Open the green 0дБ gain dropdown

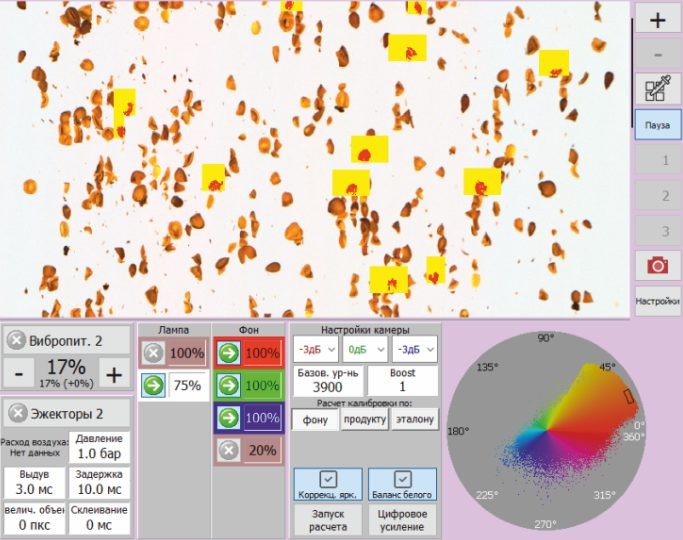(x=365, y=349)
